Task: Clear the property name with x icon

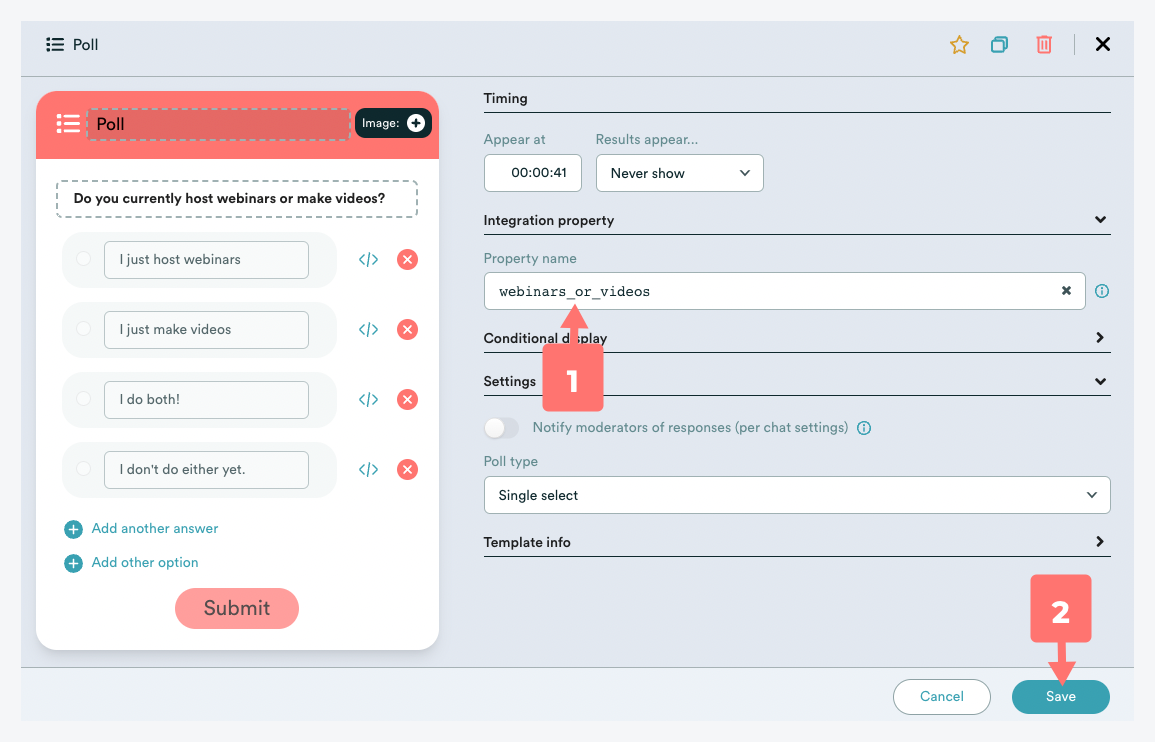Action: [x=1066, y=291]
